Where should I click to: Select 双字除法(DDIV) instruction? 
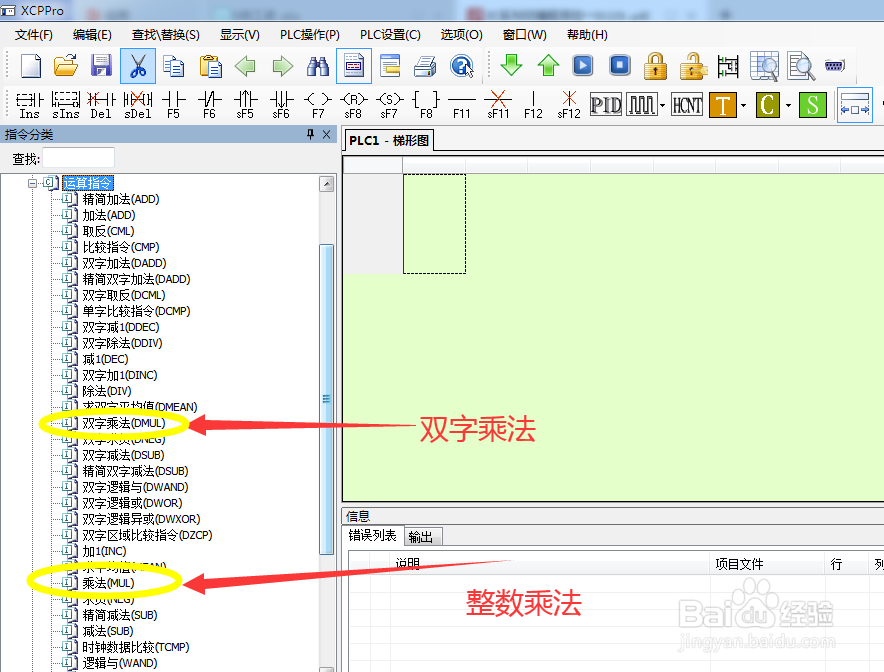pos(122,343)
